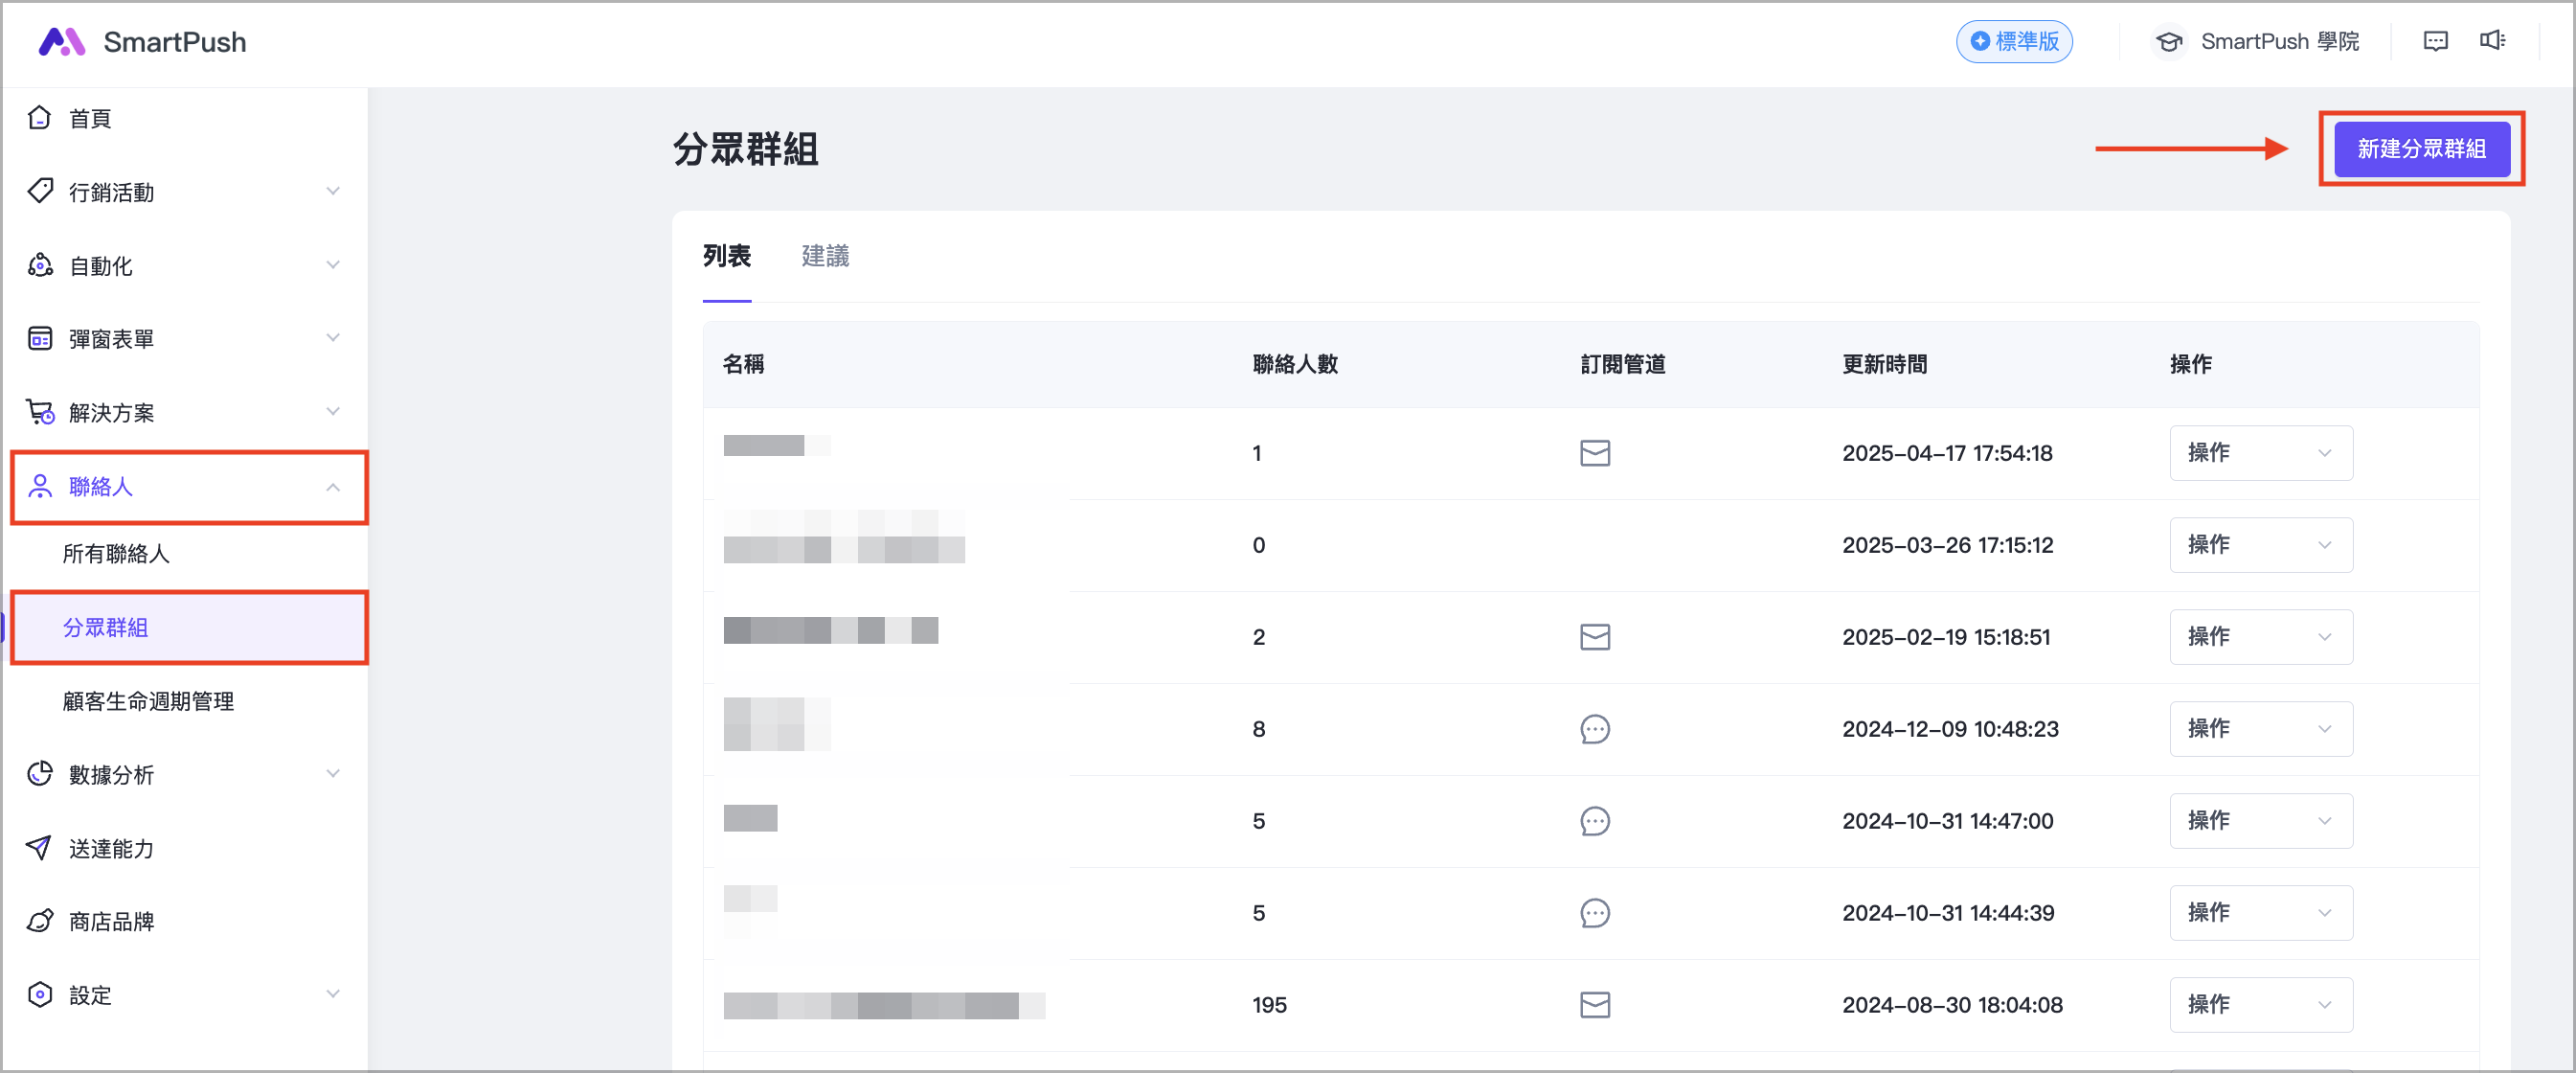Click the SmartPush 學院 graduation cap icon
Viewport: 2576px width, 1073px height.
pos(2168,42)
